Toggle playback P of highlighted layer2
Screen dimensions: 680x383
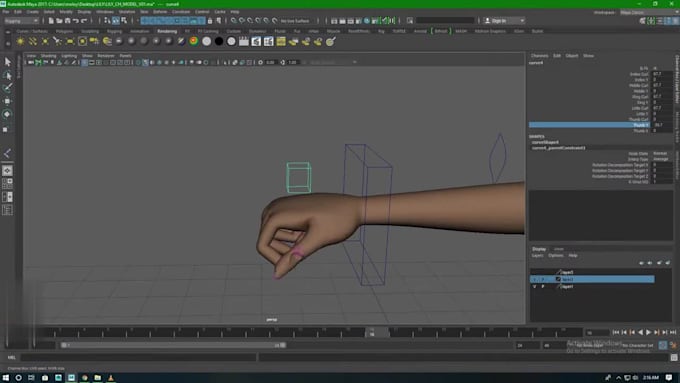point(543,279)
